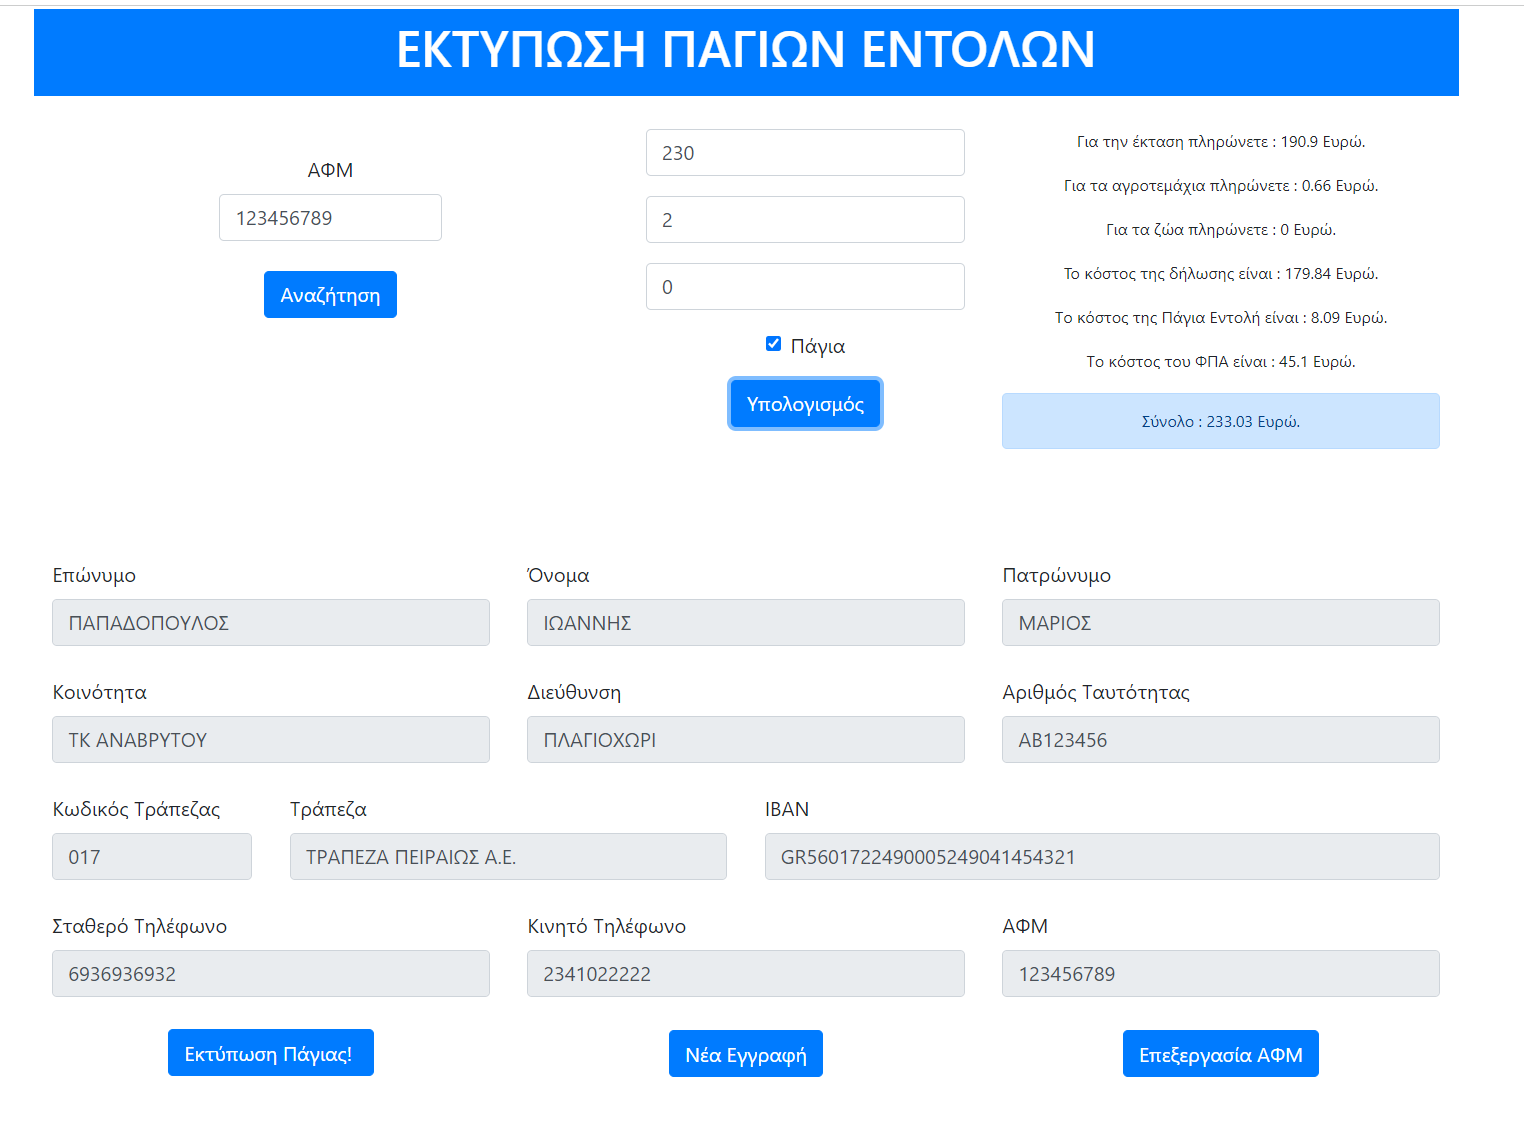The height and width of the screenshot is (1129, 1524).
Task: Select the Διεύθυνση field ΠΛΑΓΙΟΧΩΡΙ
Action: [x=745, y=740]
